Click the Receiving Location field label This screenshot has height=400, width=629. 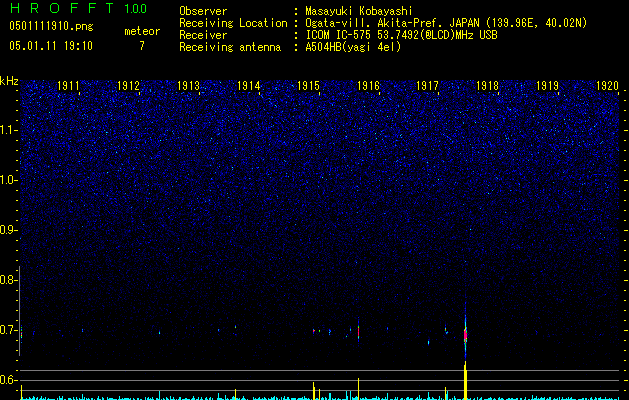click(x=233, y=23)
